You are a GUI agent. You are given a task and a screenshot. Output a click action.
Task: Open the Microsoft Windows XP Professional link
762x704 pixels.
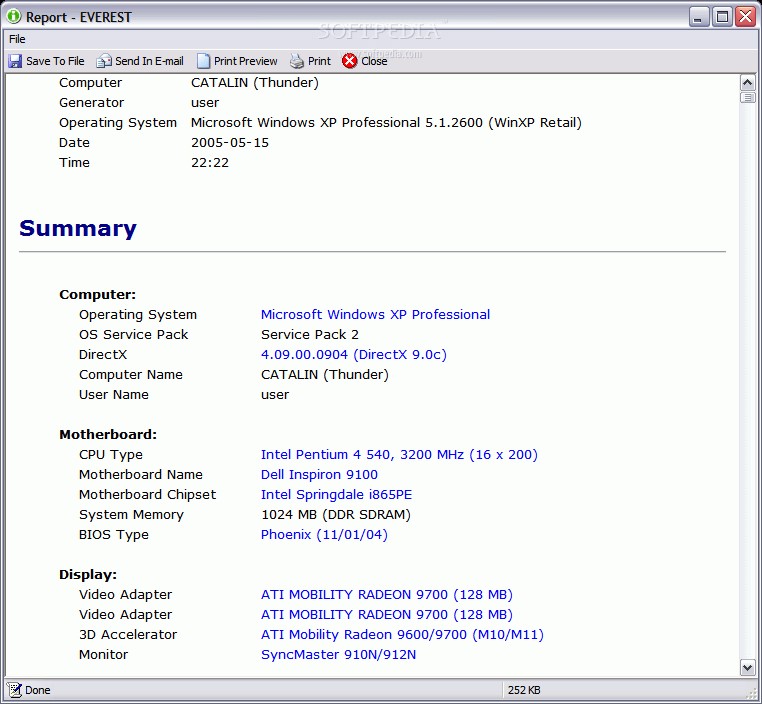click(375, 315)
